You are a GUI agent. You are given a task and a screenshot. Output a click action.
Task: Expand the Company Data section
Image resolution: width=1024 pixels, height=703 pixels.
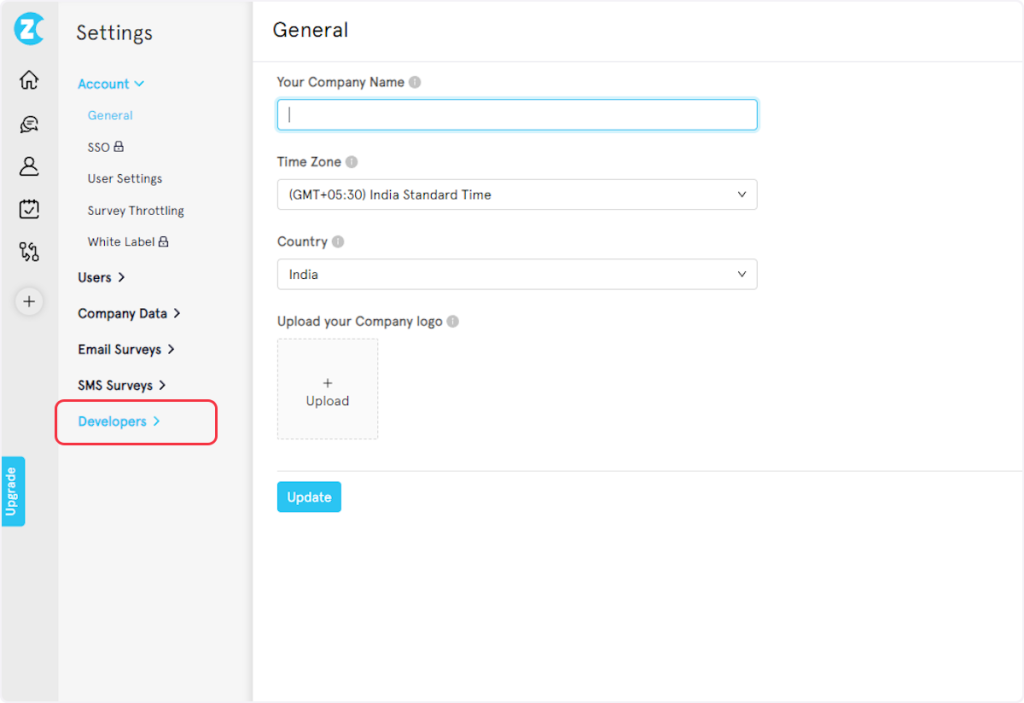(129, 314)
